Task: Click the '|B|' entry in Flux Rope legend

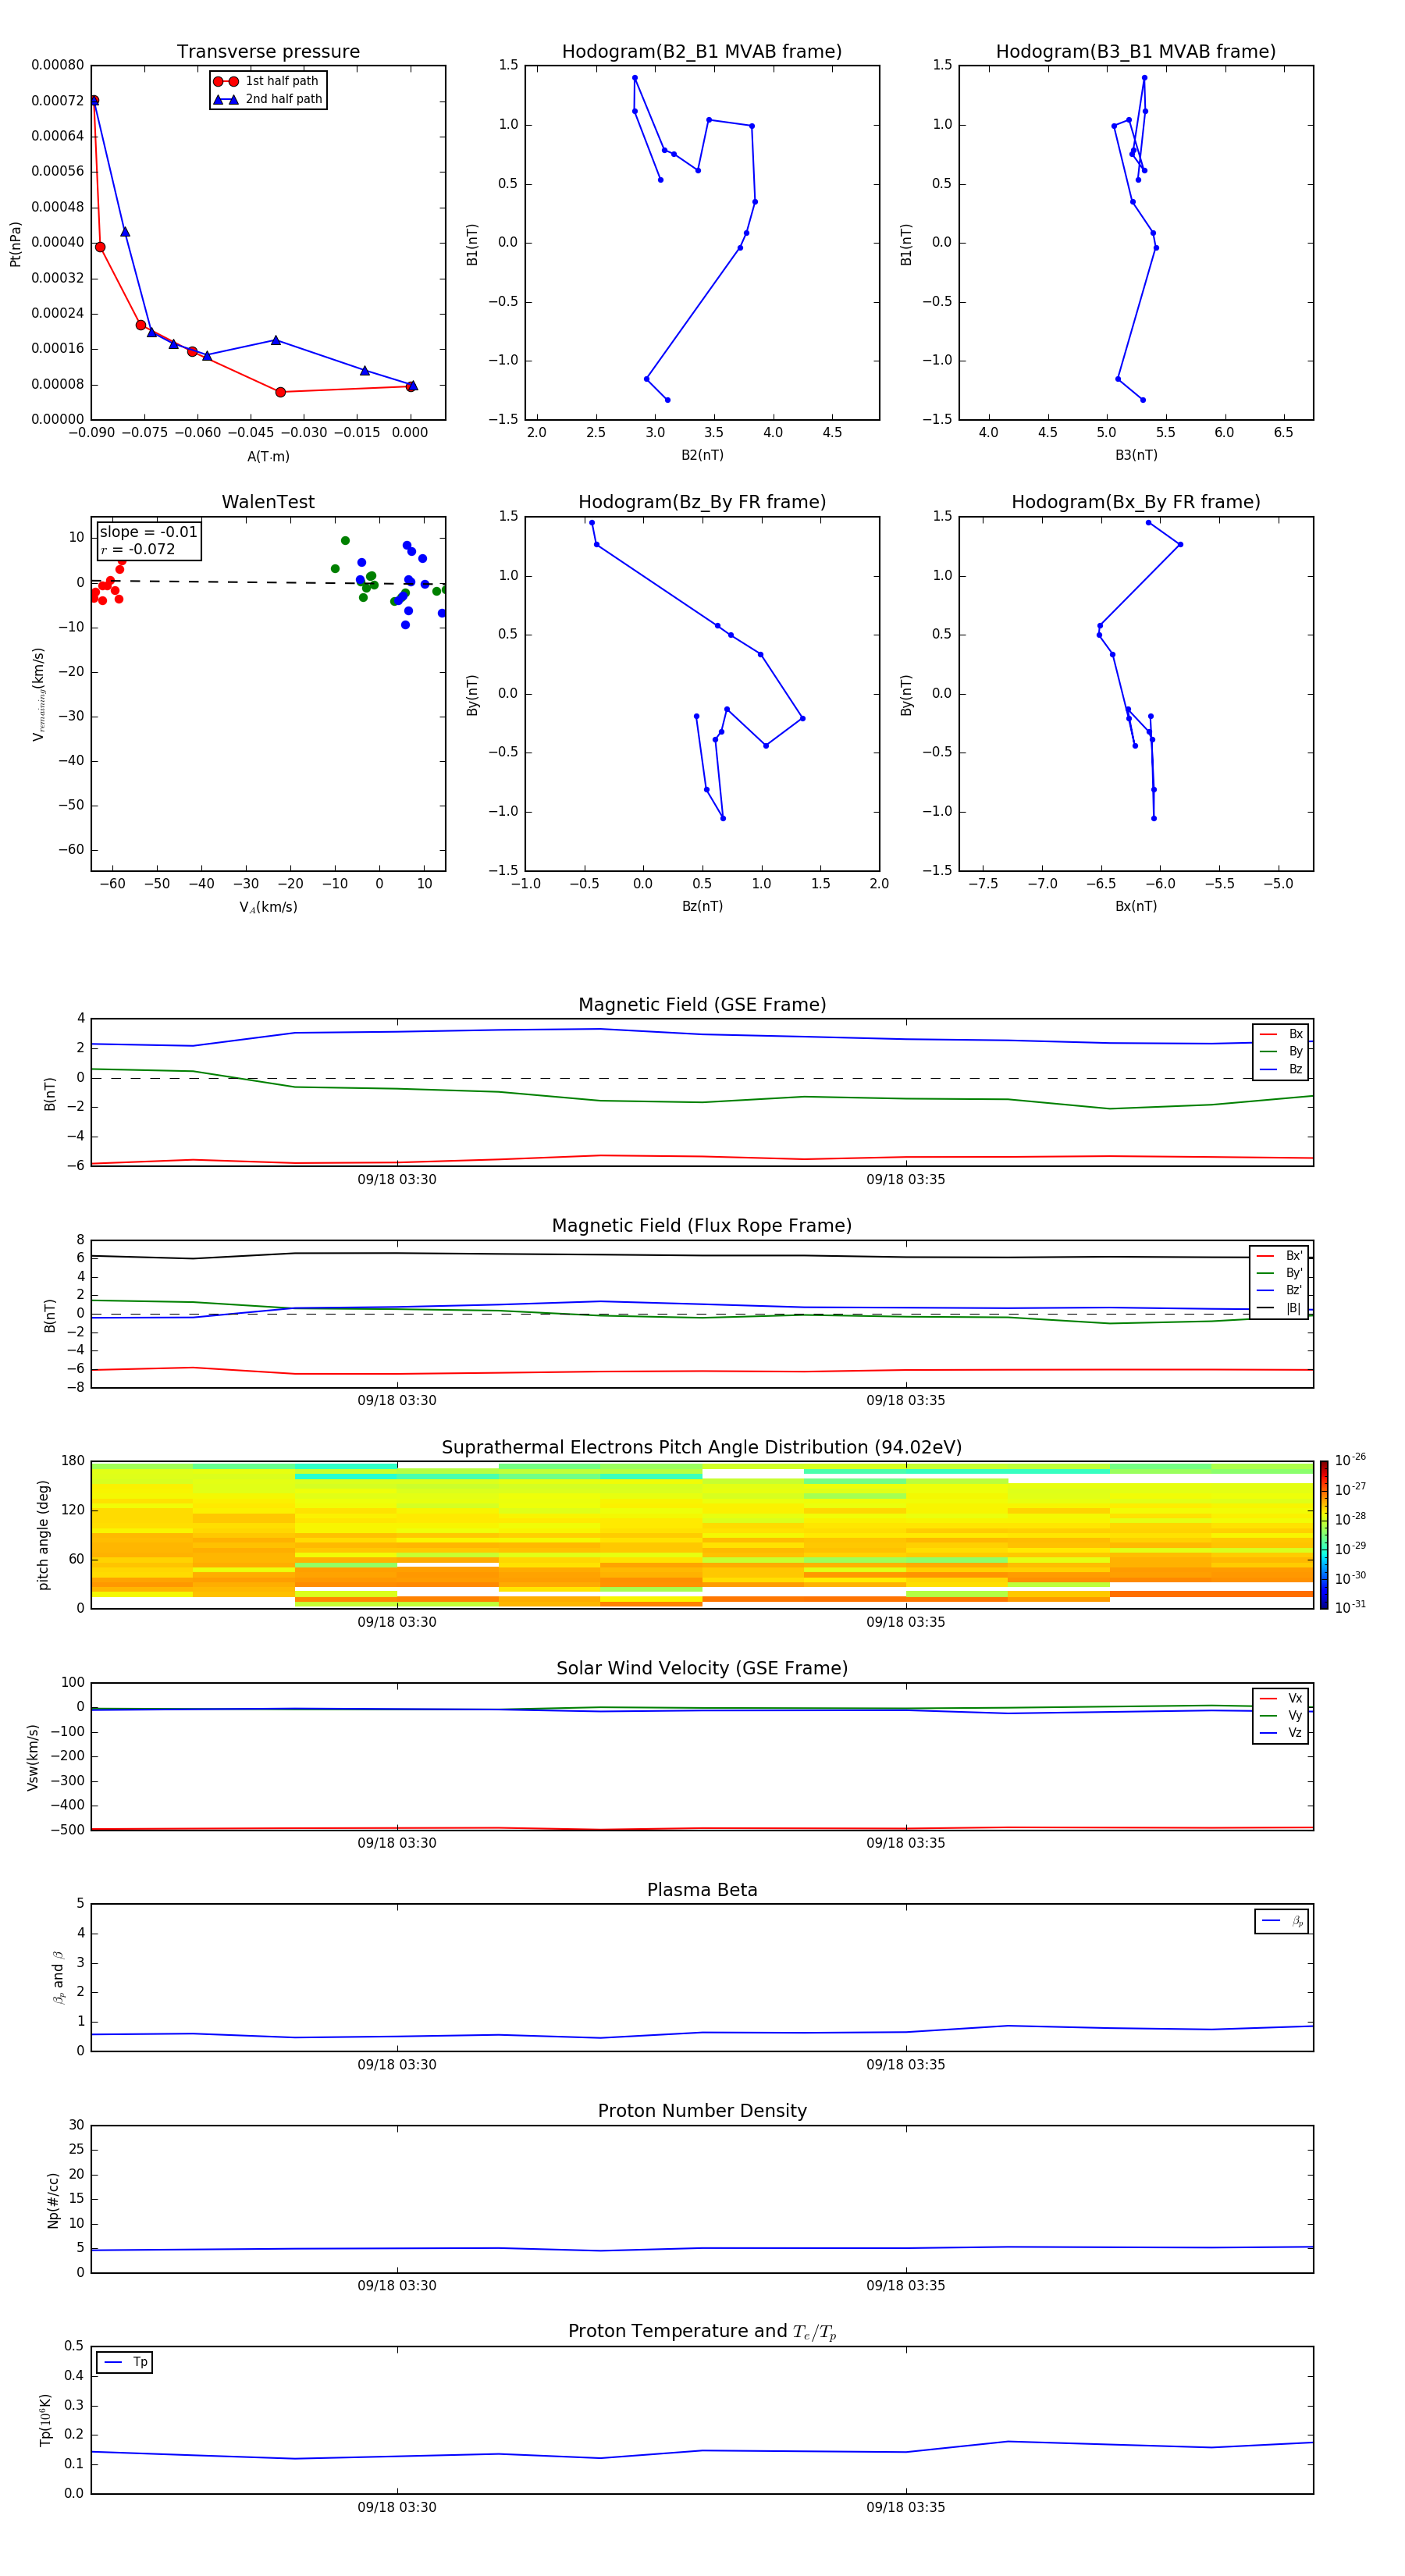Action: tap(1280, 1308)
